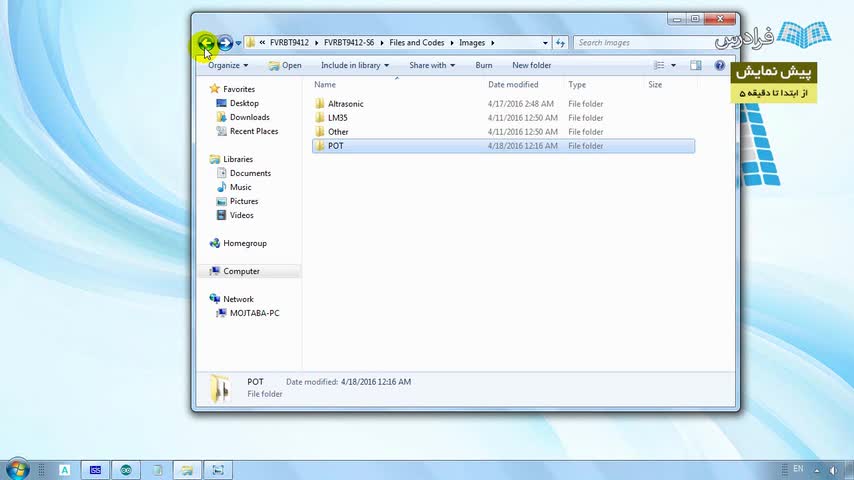Click the Files and Codes breadcrumb
854x480 pixels.
417,42
